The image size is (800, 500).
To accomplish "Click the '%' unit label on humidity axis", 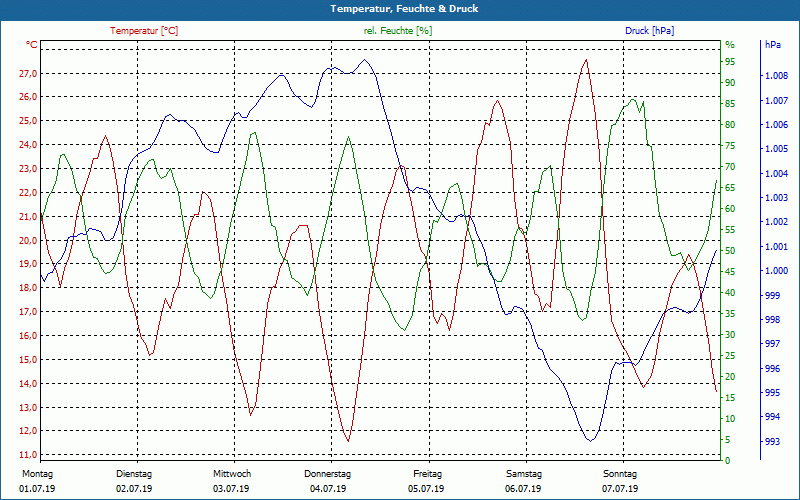I will [x=730, y=45].
